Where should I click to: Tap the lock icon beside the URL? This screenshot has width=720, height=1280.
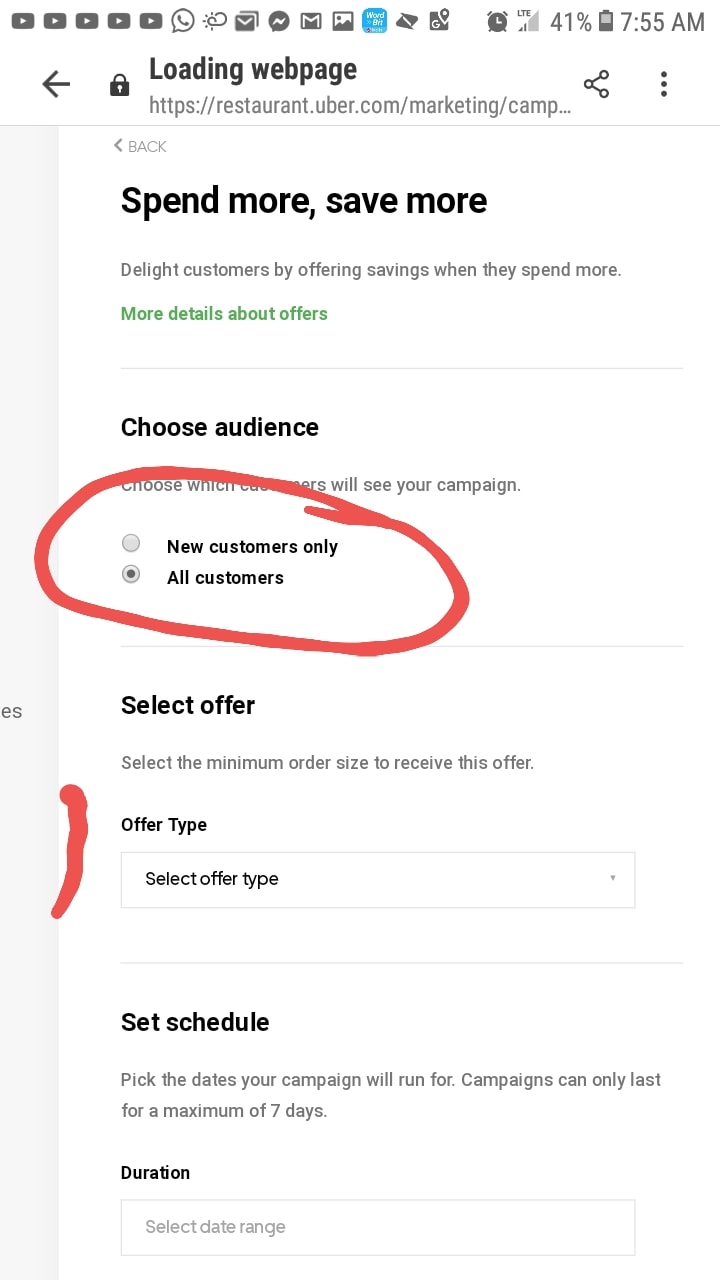tap(119, 85)
